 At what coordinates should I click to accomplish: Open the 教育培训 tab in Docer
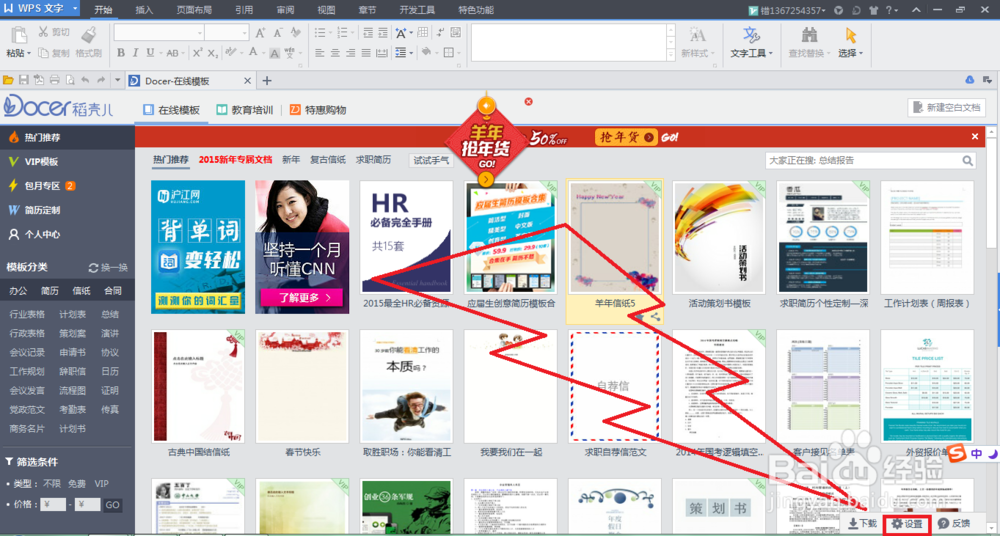coord(244,110)
